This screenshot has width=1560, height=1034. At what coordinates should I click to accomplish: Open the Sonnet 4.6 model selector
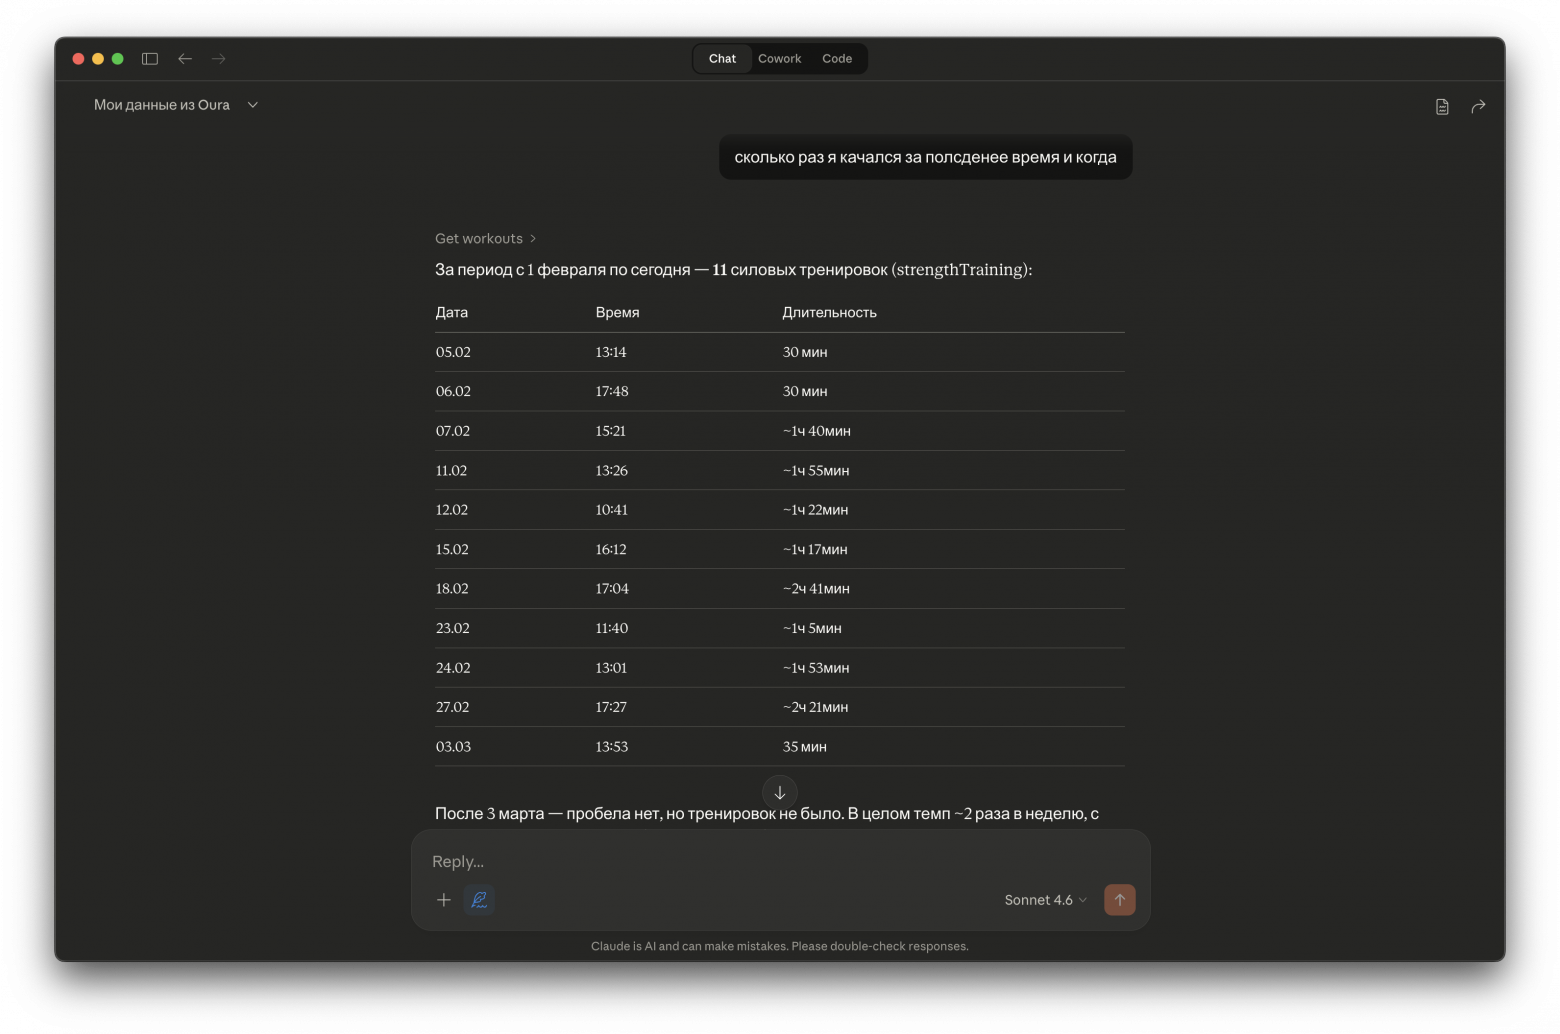tap(1045, 900)
